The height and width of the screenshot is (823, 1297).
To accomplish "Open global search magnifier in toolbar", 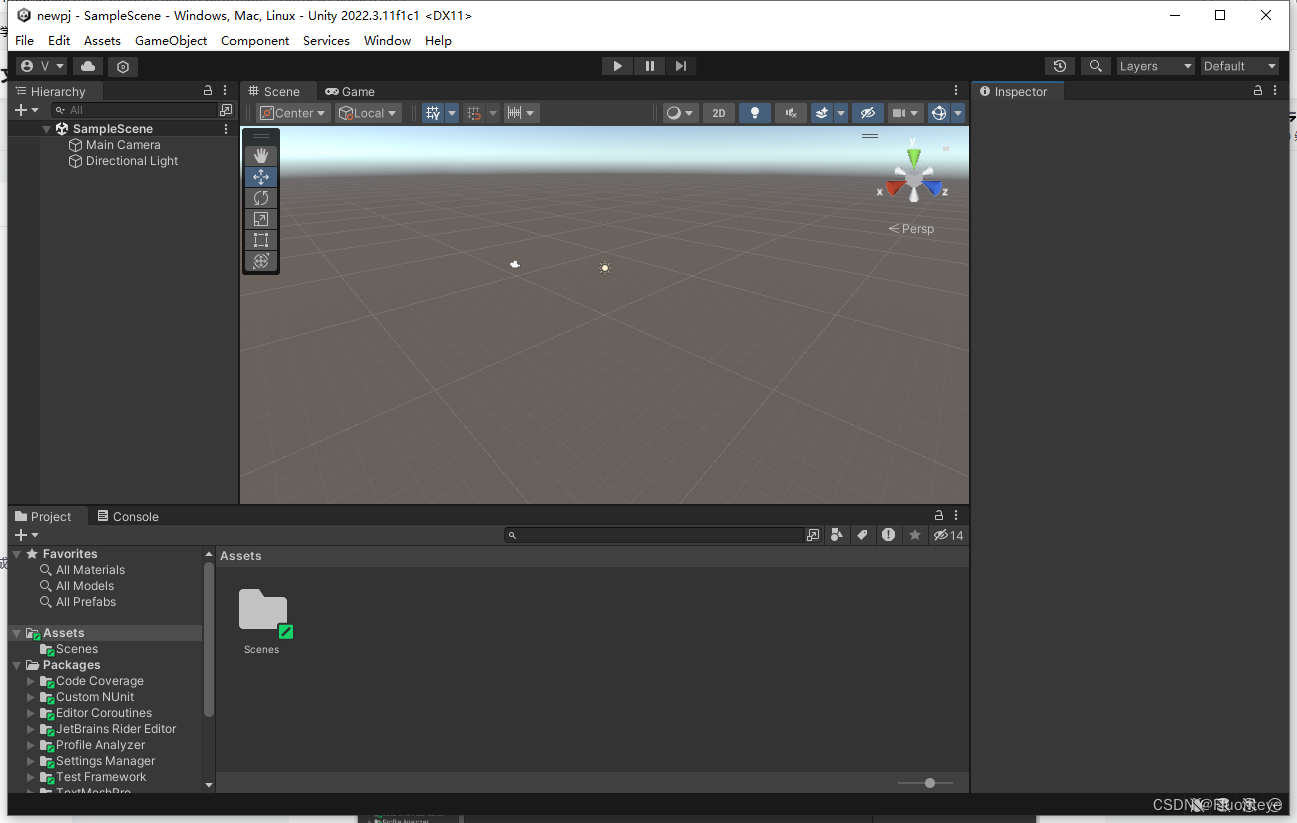I will [x=1097, y=66].
